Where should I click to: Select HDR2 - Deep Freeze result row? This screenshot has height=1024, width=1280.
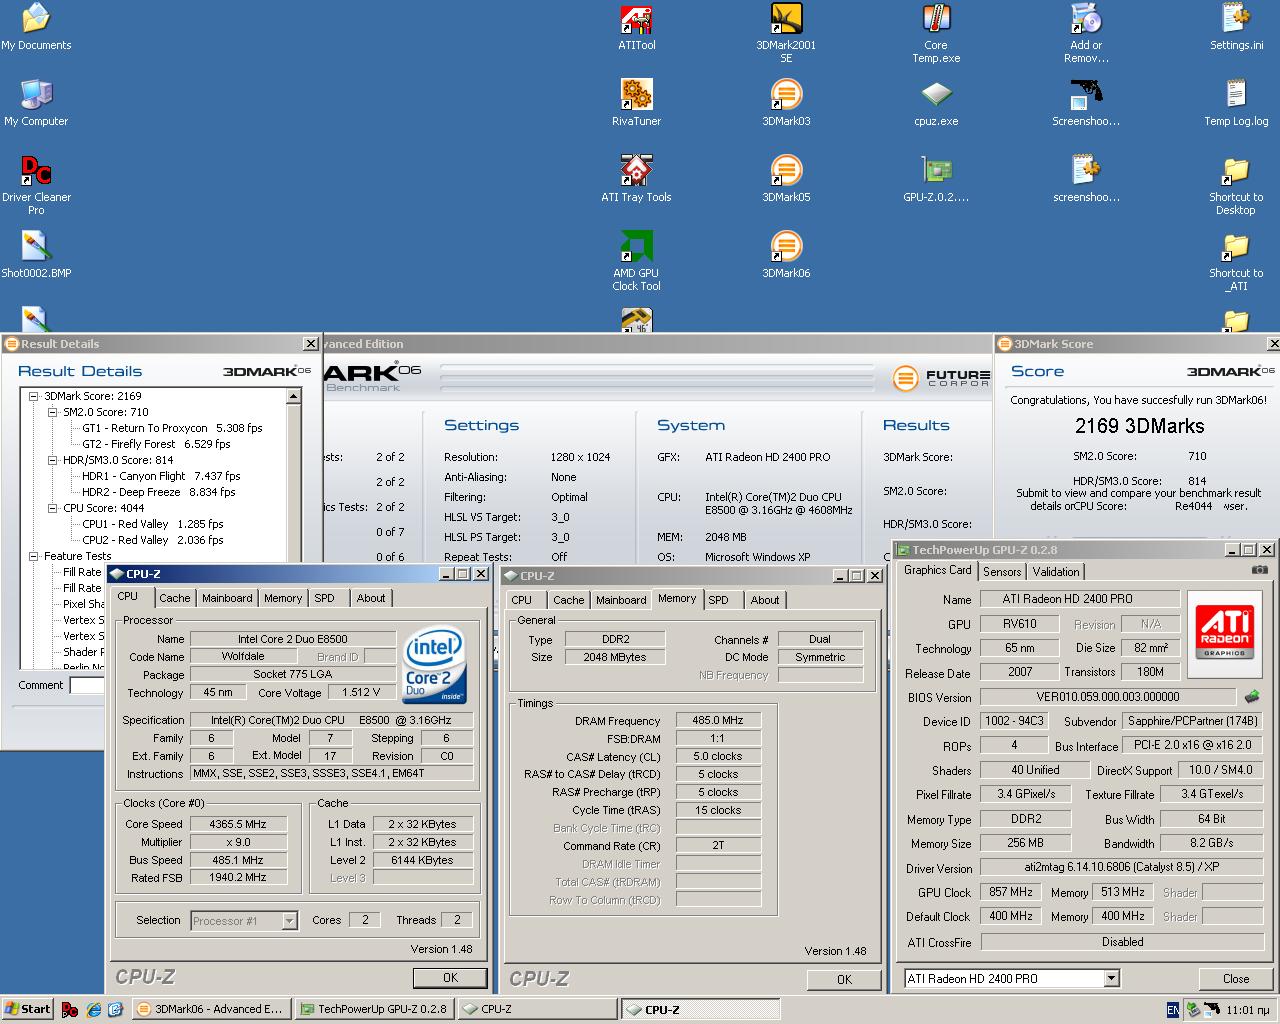[x=158, y=492]
